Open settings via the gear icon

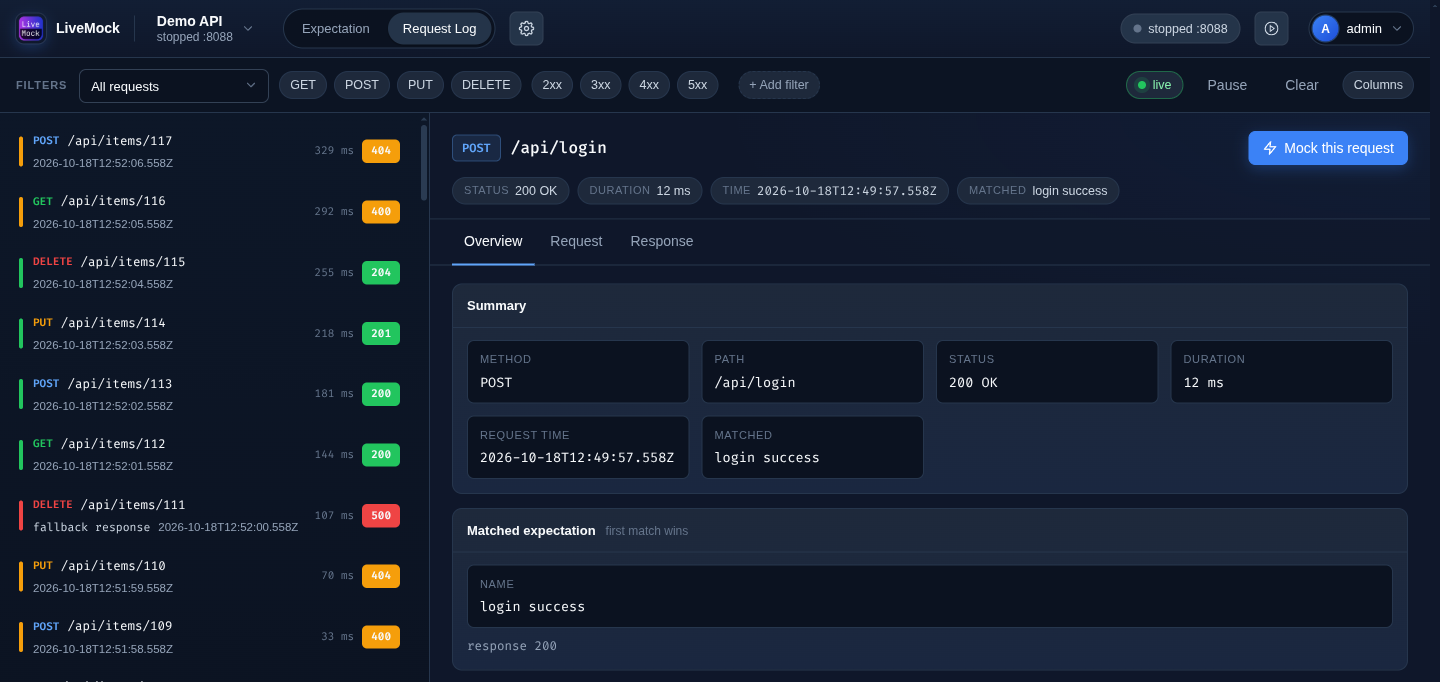[x=526, y=28]
